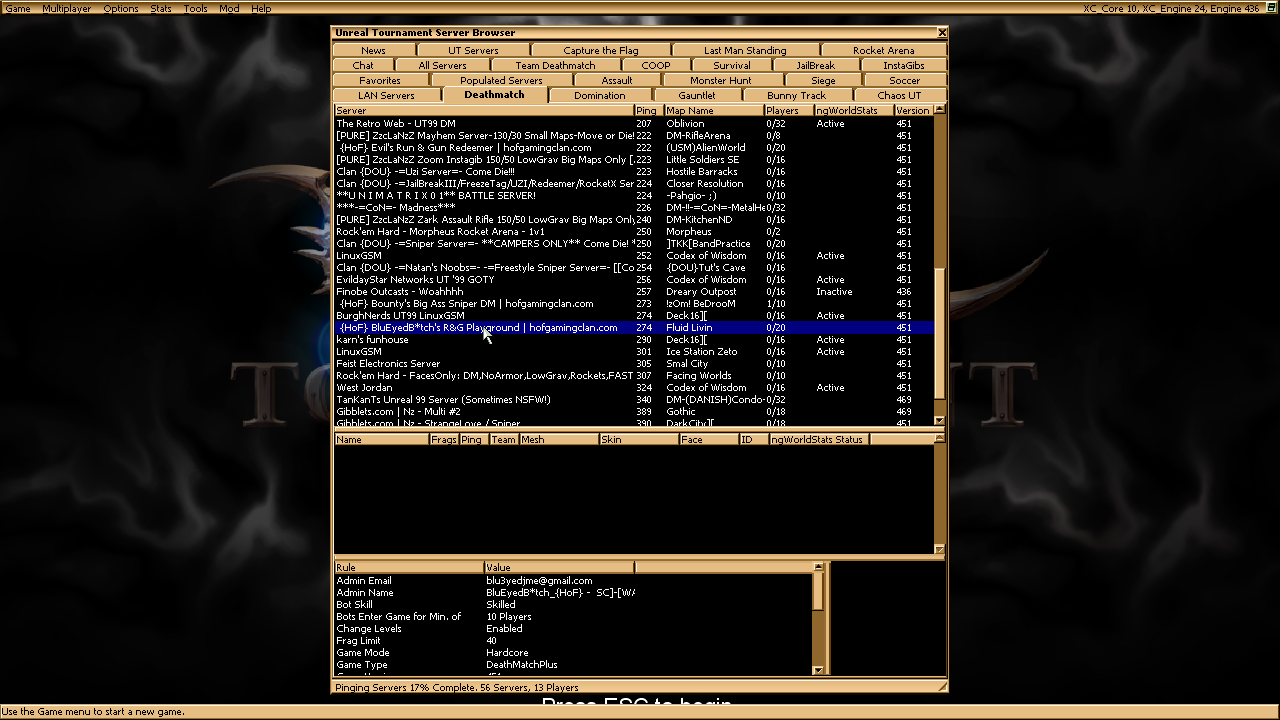Switch to the Team Deathmatch tab
This screenshot has height=720, width=1280.
tap(555, 65)
